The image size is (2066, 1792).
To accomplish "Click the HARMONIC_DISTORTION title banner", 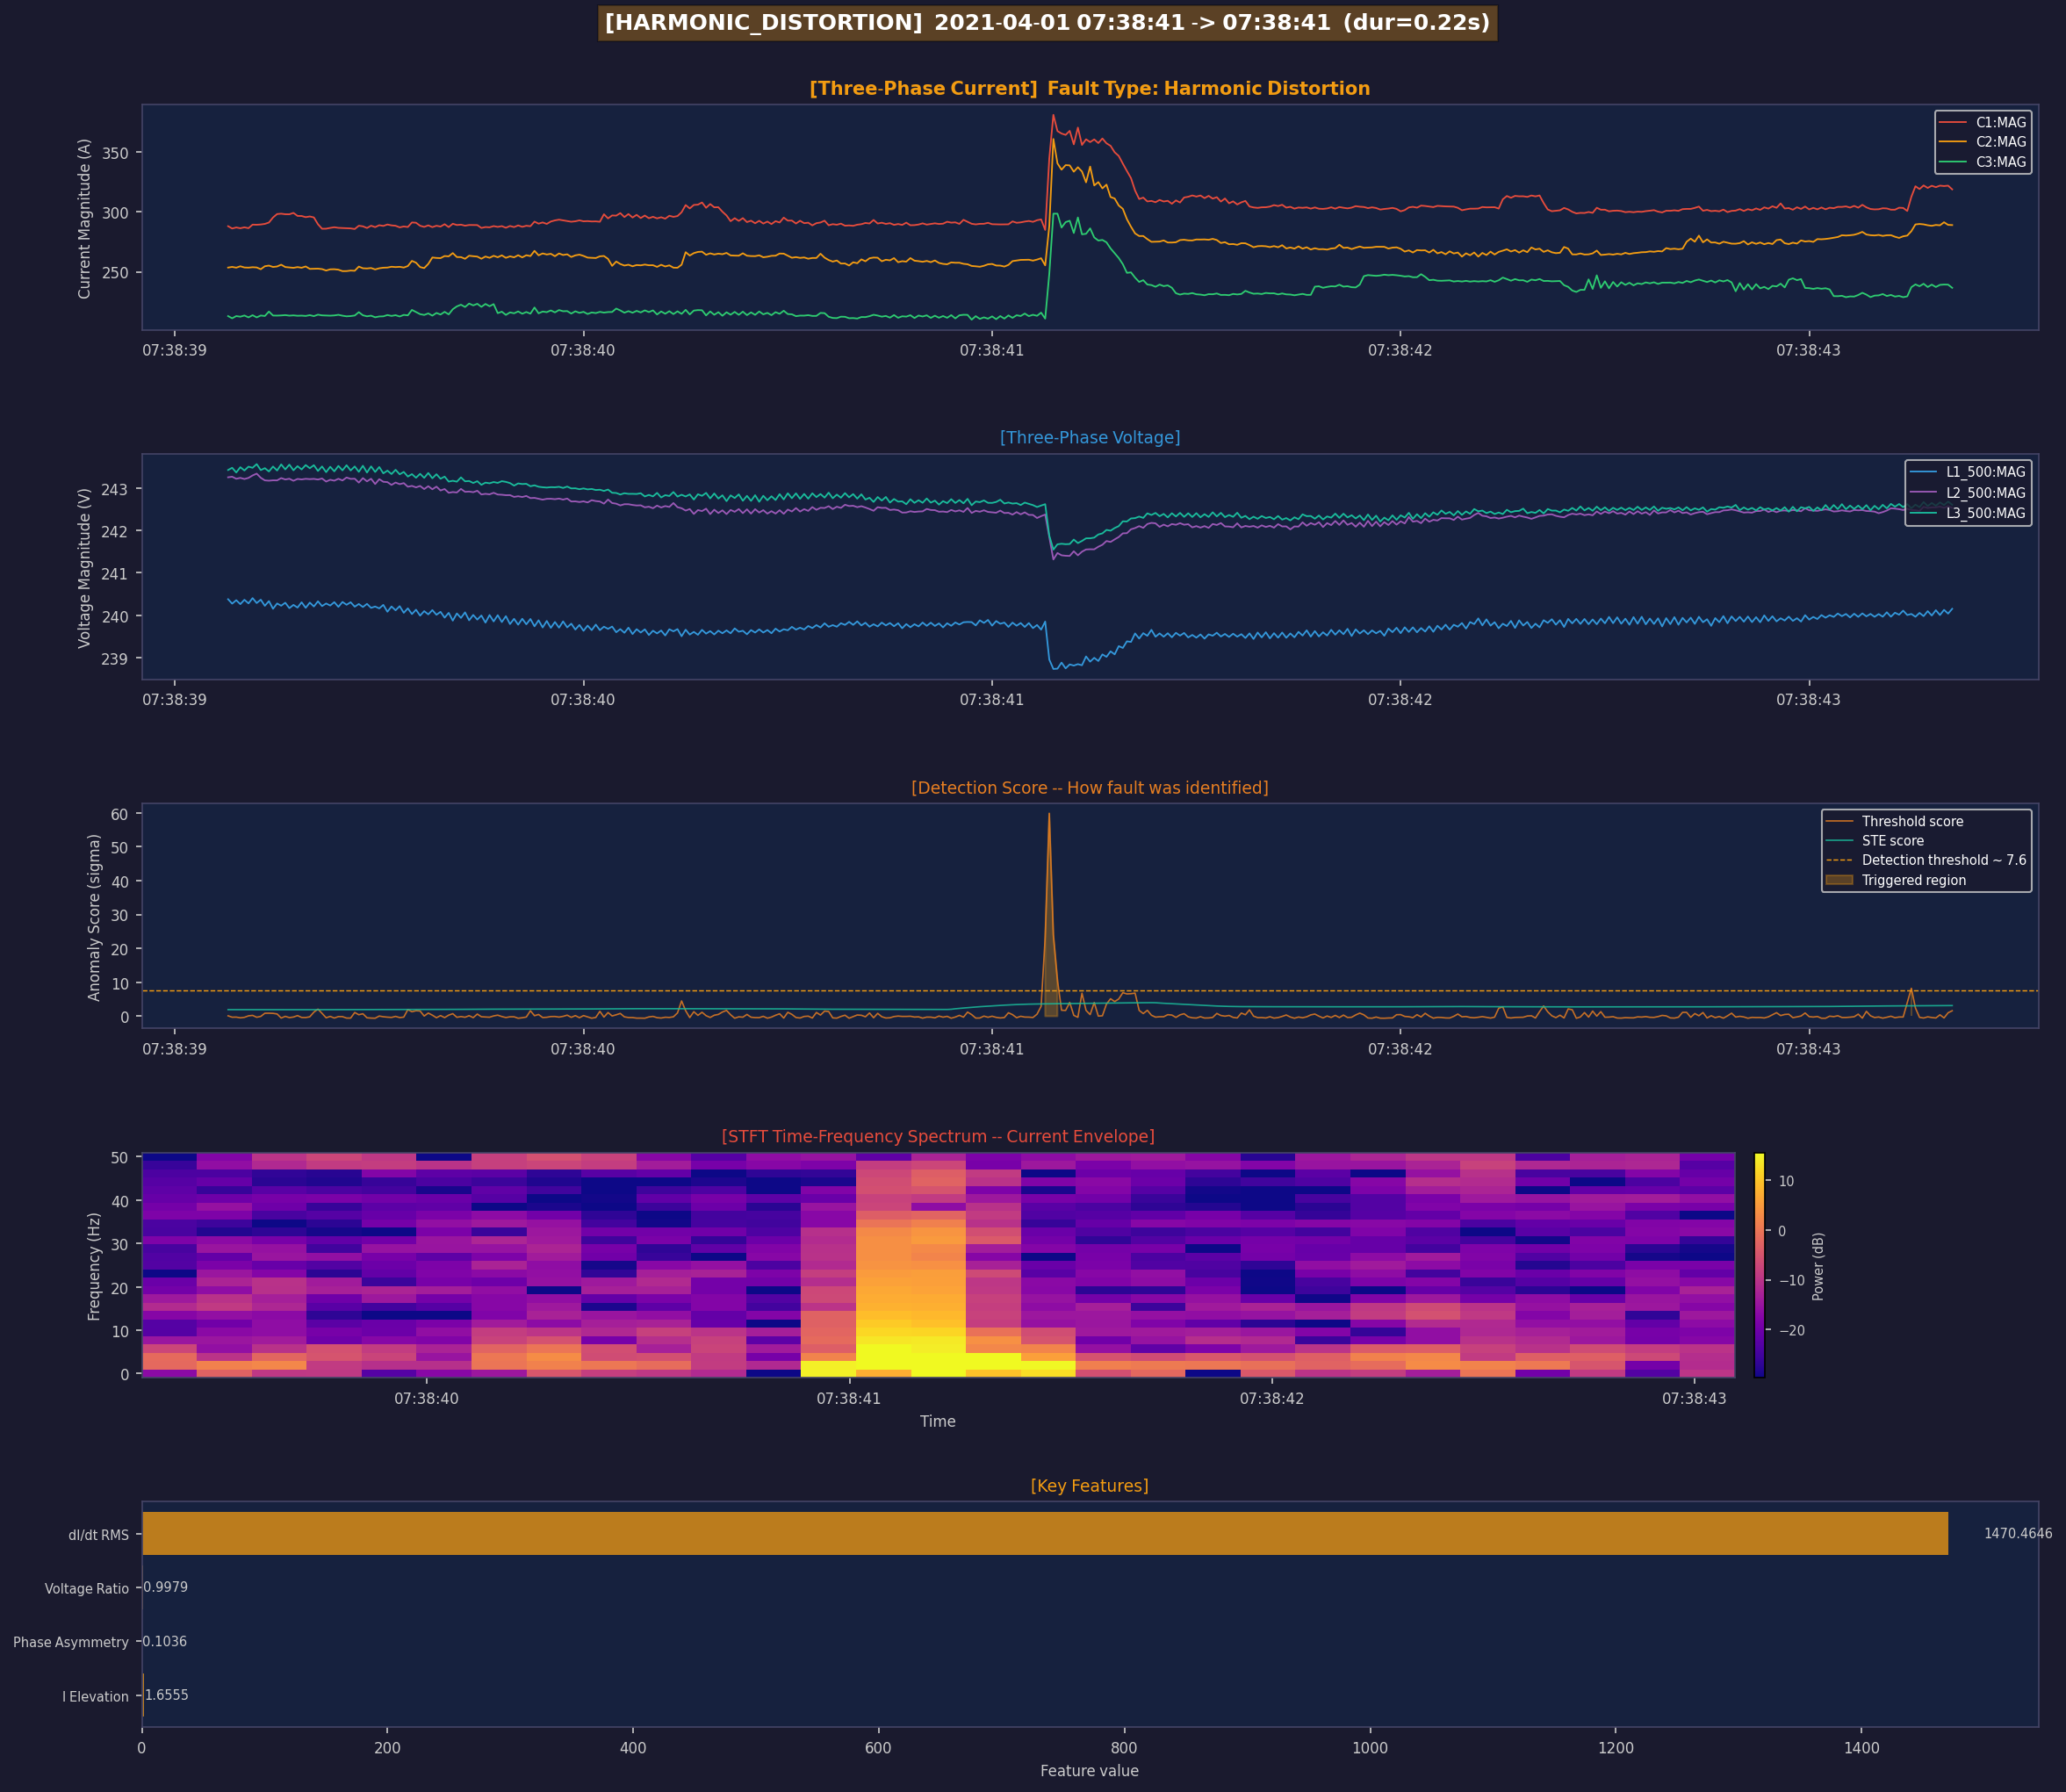I will (x=1047, y=23).
